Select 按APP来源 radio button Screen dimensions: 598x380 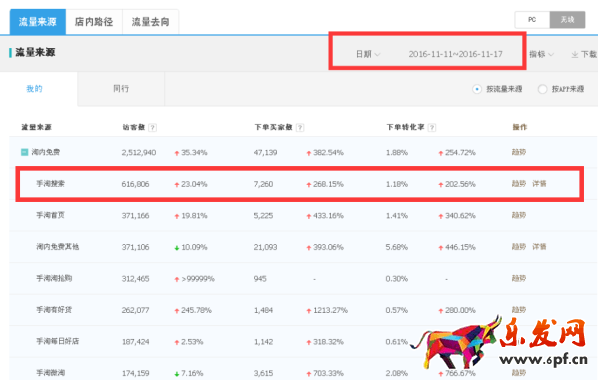(542, 89)
